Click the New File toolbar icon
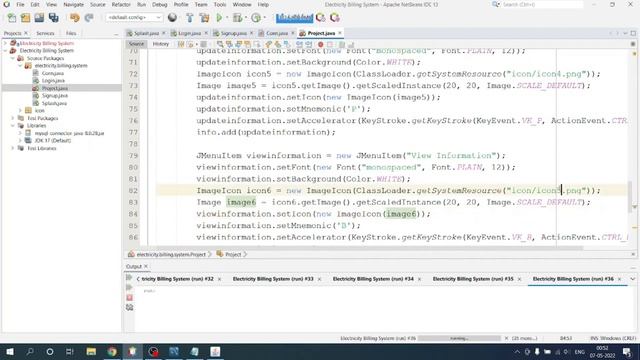This screenshot has height=360, width=640. pos(12,18)
